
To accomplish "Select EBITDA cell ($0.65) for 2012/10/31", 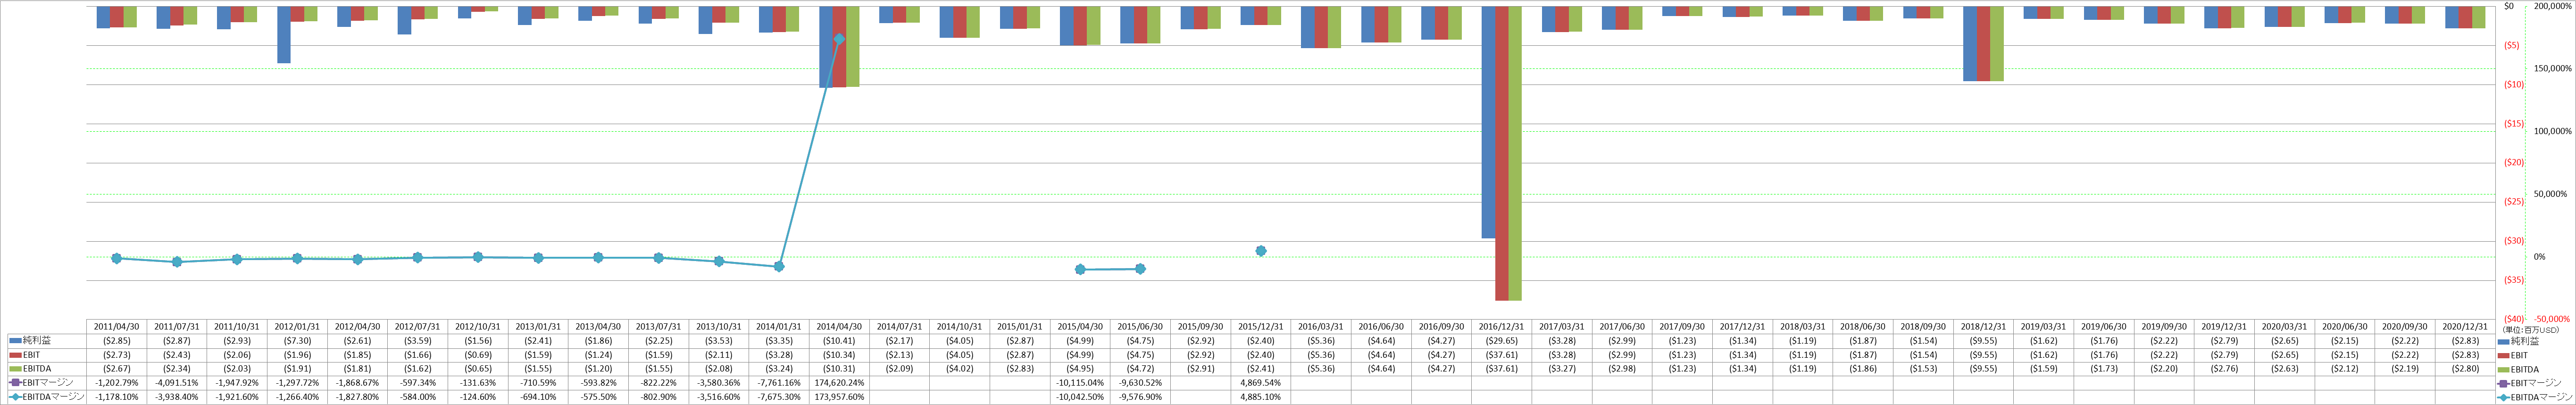I will click(x=478, y=369).
